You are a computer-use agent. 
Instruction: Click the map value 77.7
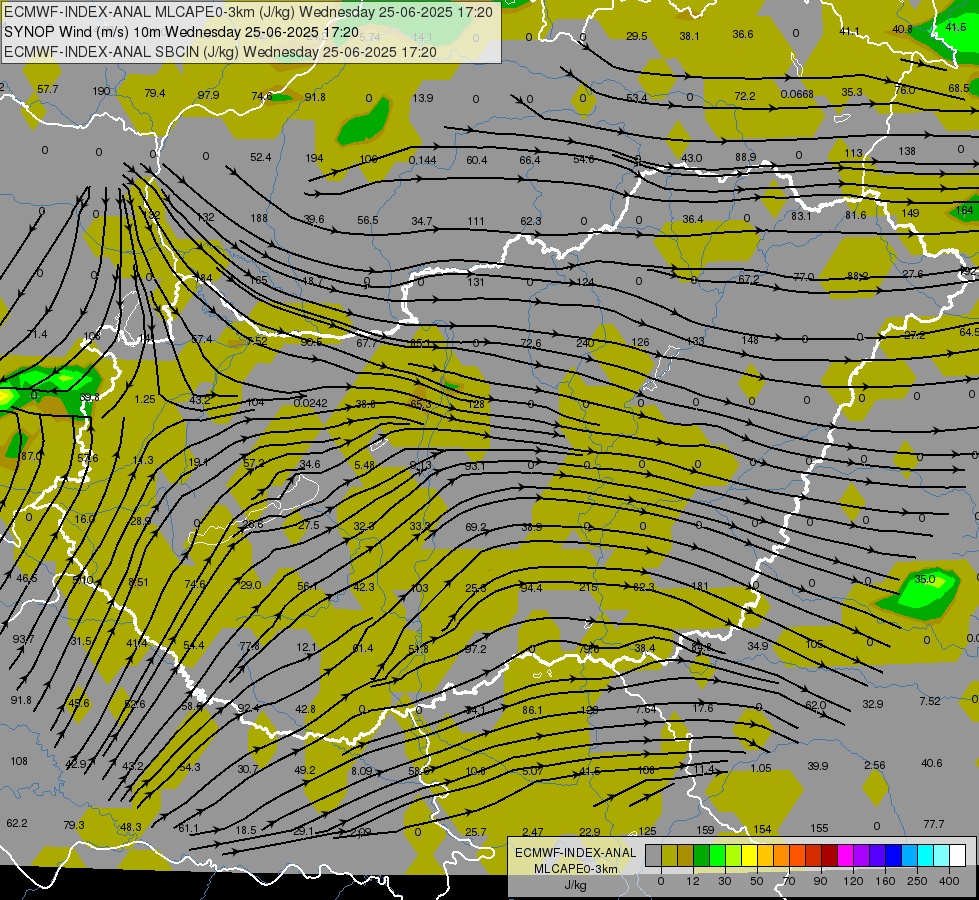click(x=933, y=824)
